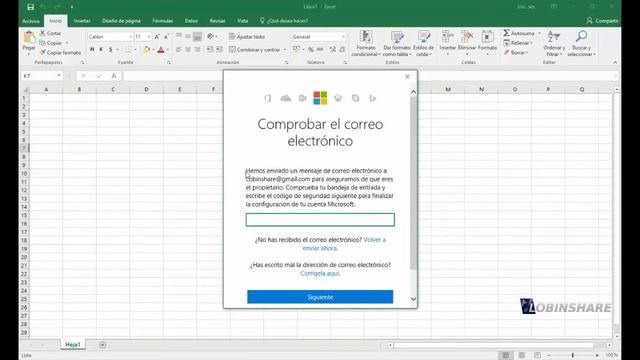Switch to the Vista tab
Image resolution: width=640 pixels, height=360 pixels.
[x=242, y=21]
